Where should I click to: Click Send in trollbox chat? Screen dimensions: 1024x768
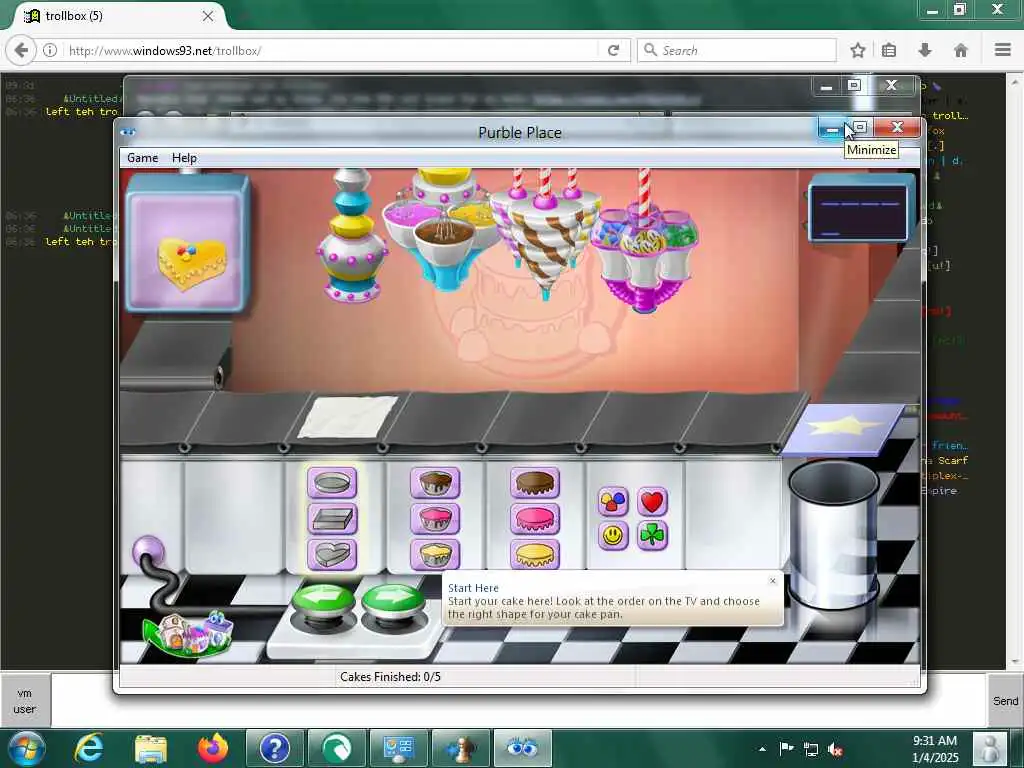[x=1005, y=701]
